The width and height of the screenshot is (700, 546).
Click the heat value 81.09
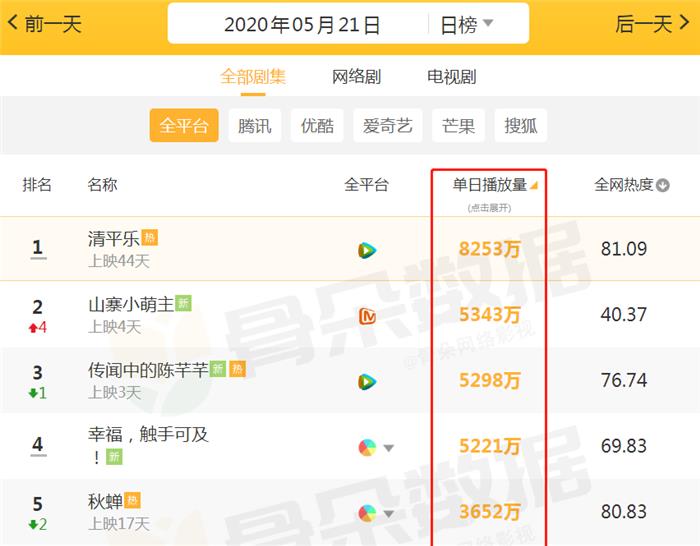coord(624,249)
